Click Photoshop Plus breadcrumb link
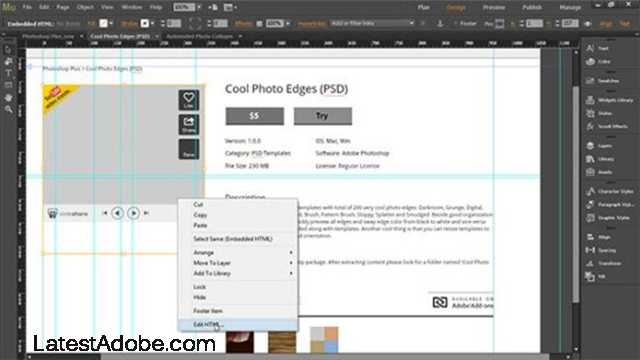 (x=61, y=69)
